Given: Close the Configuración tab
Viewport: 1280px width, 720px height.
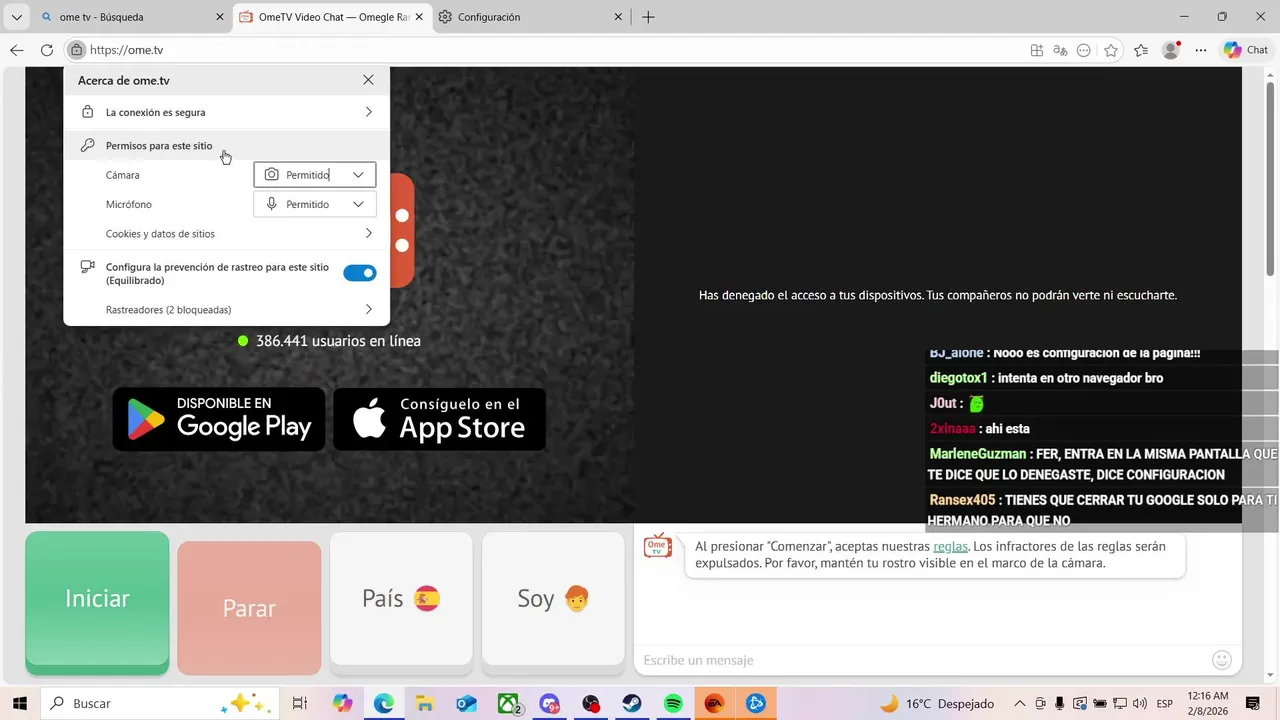Looking at the screenshot, I should (x=618, y=17).
